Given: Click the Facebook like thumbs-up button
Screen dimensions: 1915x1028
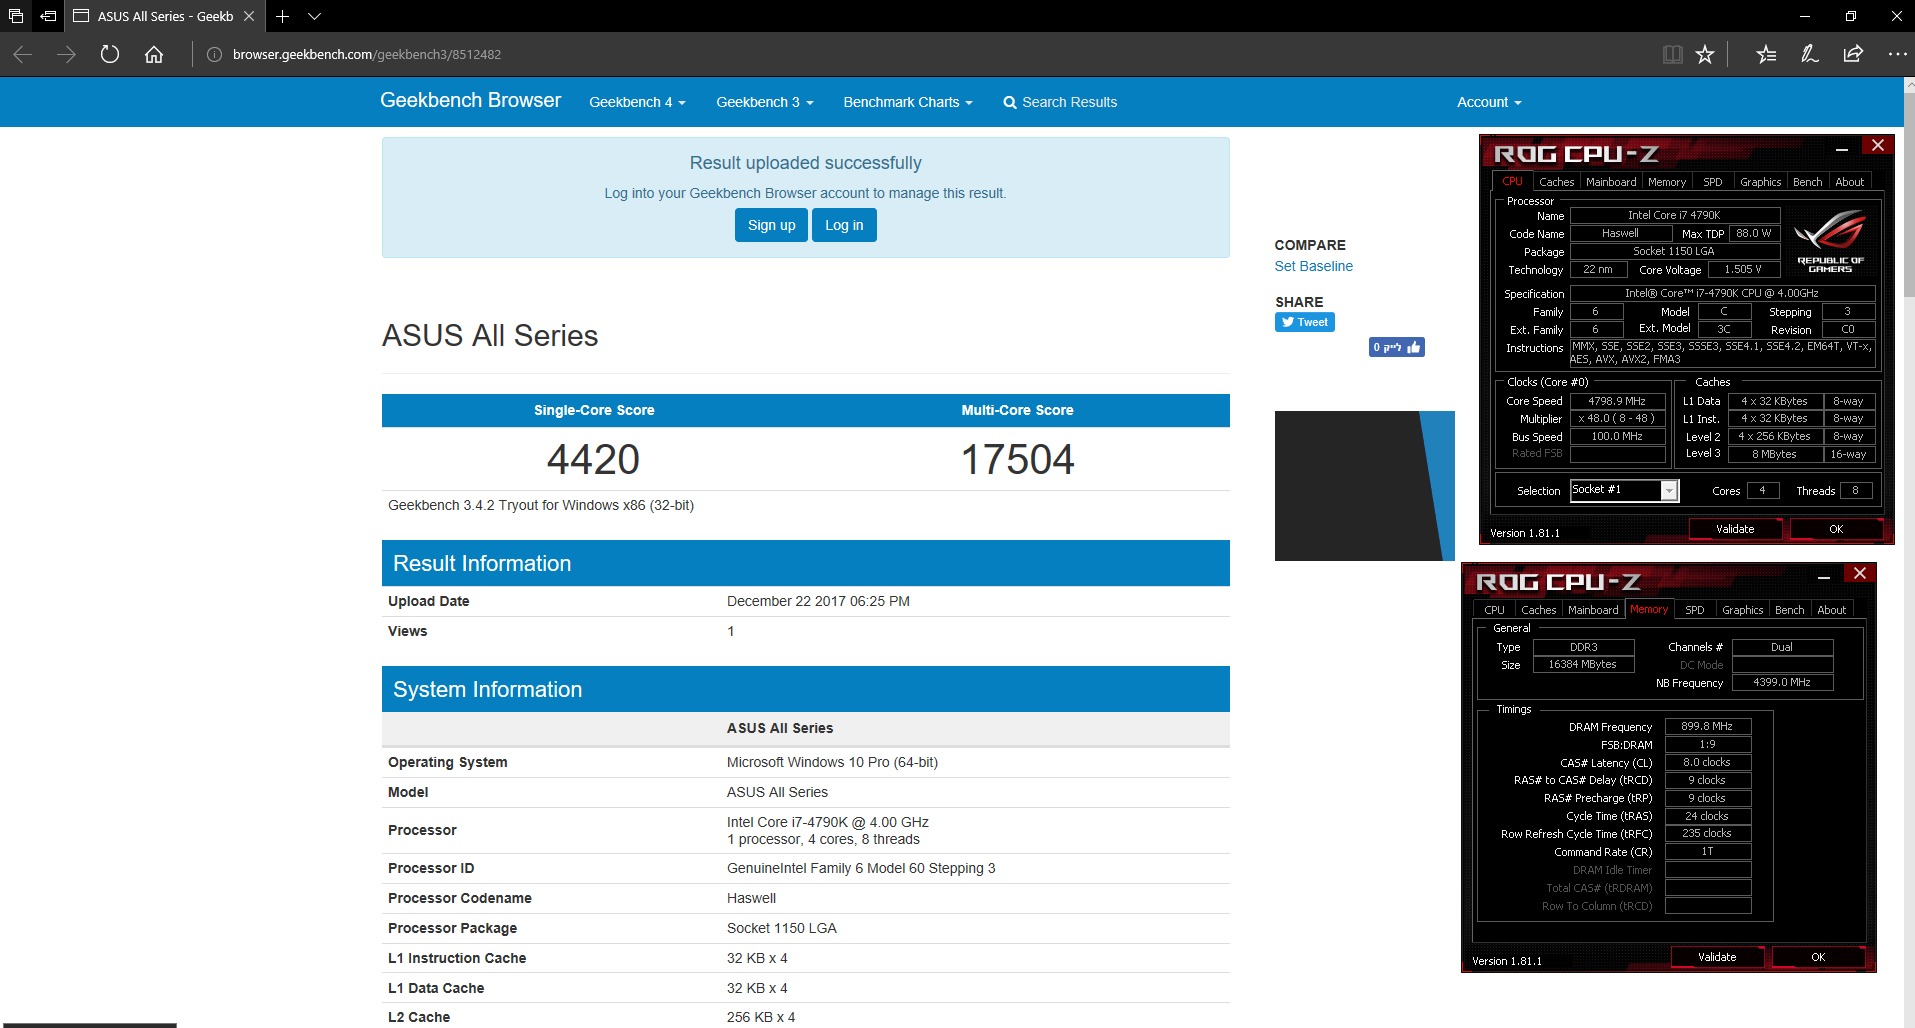Looking at the screenshot, I should click(x=1397, y=347).
